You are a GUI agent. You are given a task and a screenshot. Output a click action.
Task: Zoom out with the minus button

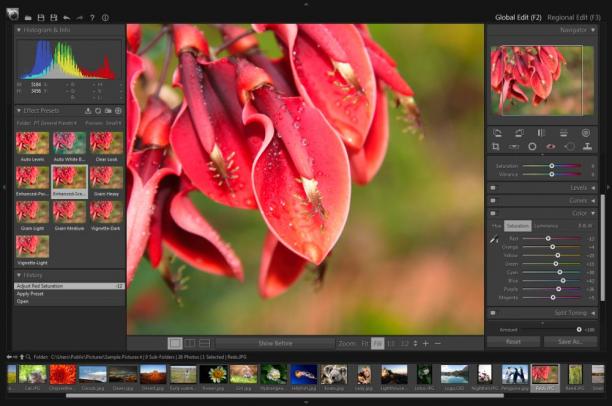coord(438,344)
